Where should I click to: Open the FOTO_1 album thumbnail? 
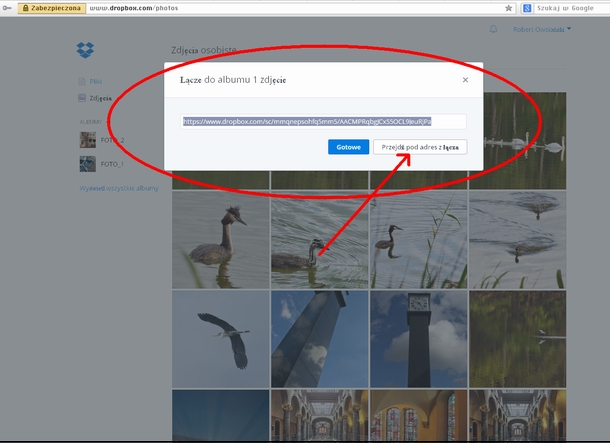[88, 164]
